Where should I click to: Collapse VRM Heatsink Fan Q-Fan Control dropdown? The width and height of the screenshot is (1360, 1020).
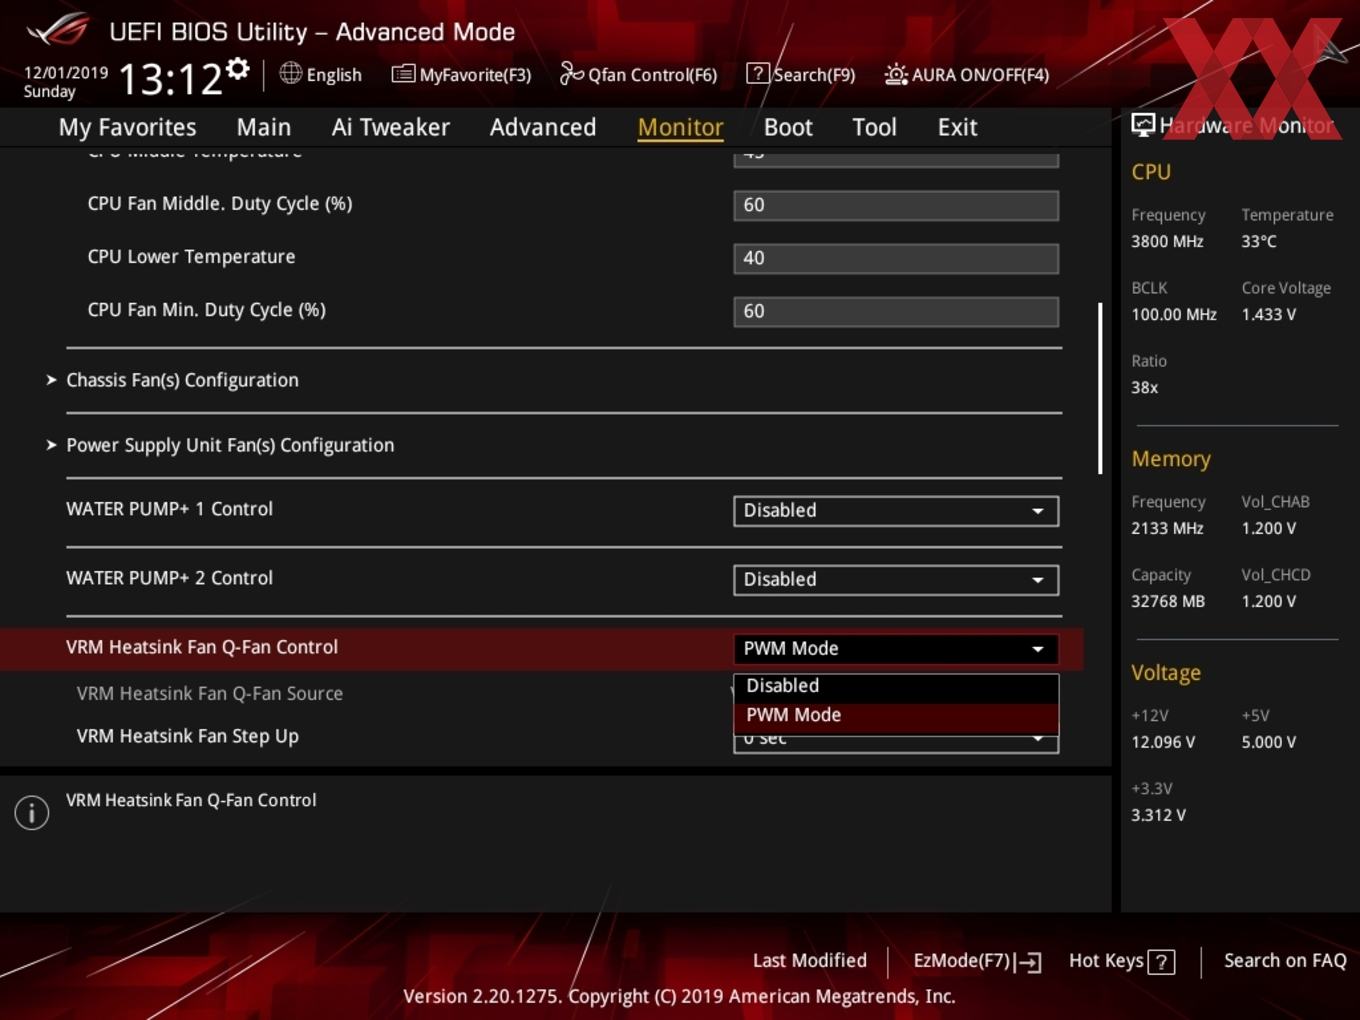click(896, 649)
